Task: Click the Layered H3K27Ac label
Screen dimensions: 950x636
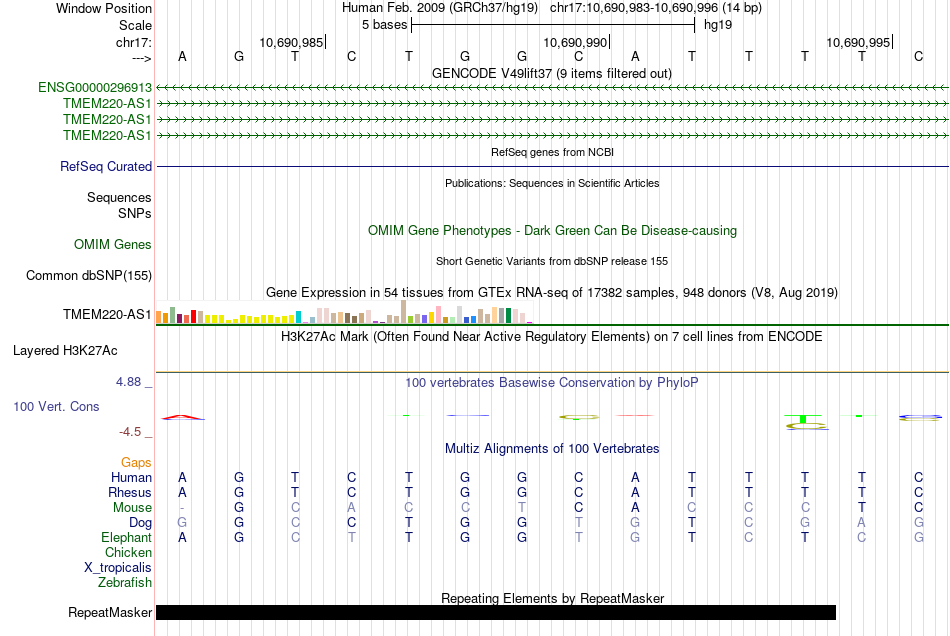Action: 65,351
